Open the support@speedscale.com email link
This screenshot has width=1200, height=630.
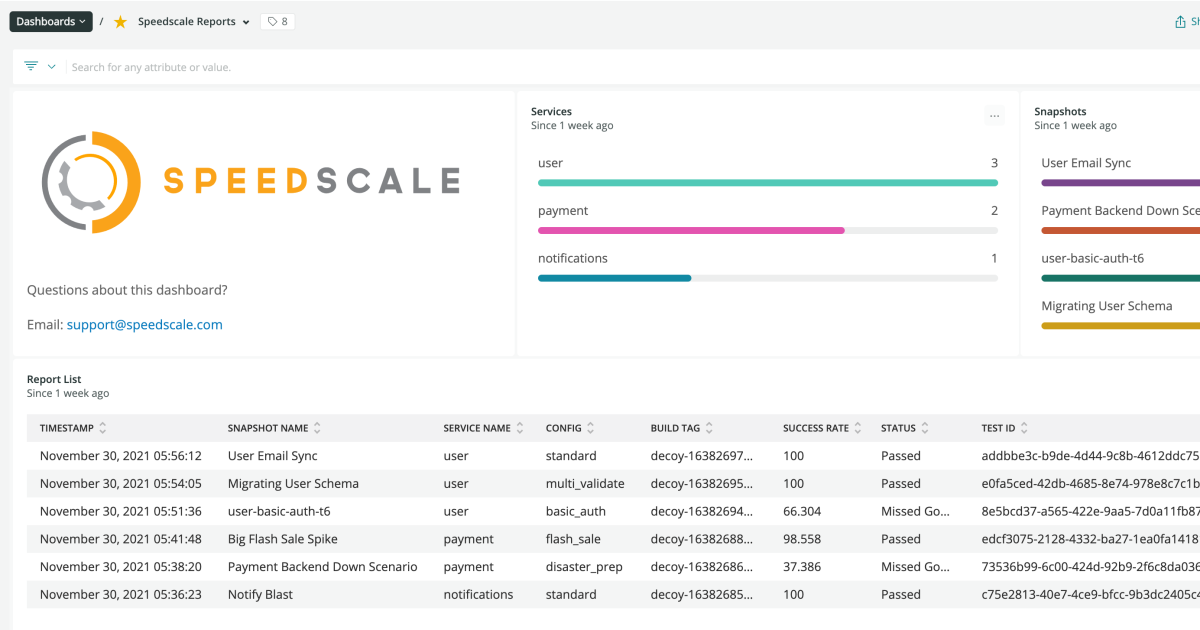click(145, 325)
